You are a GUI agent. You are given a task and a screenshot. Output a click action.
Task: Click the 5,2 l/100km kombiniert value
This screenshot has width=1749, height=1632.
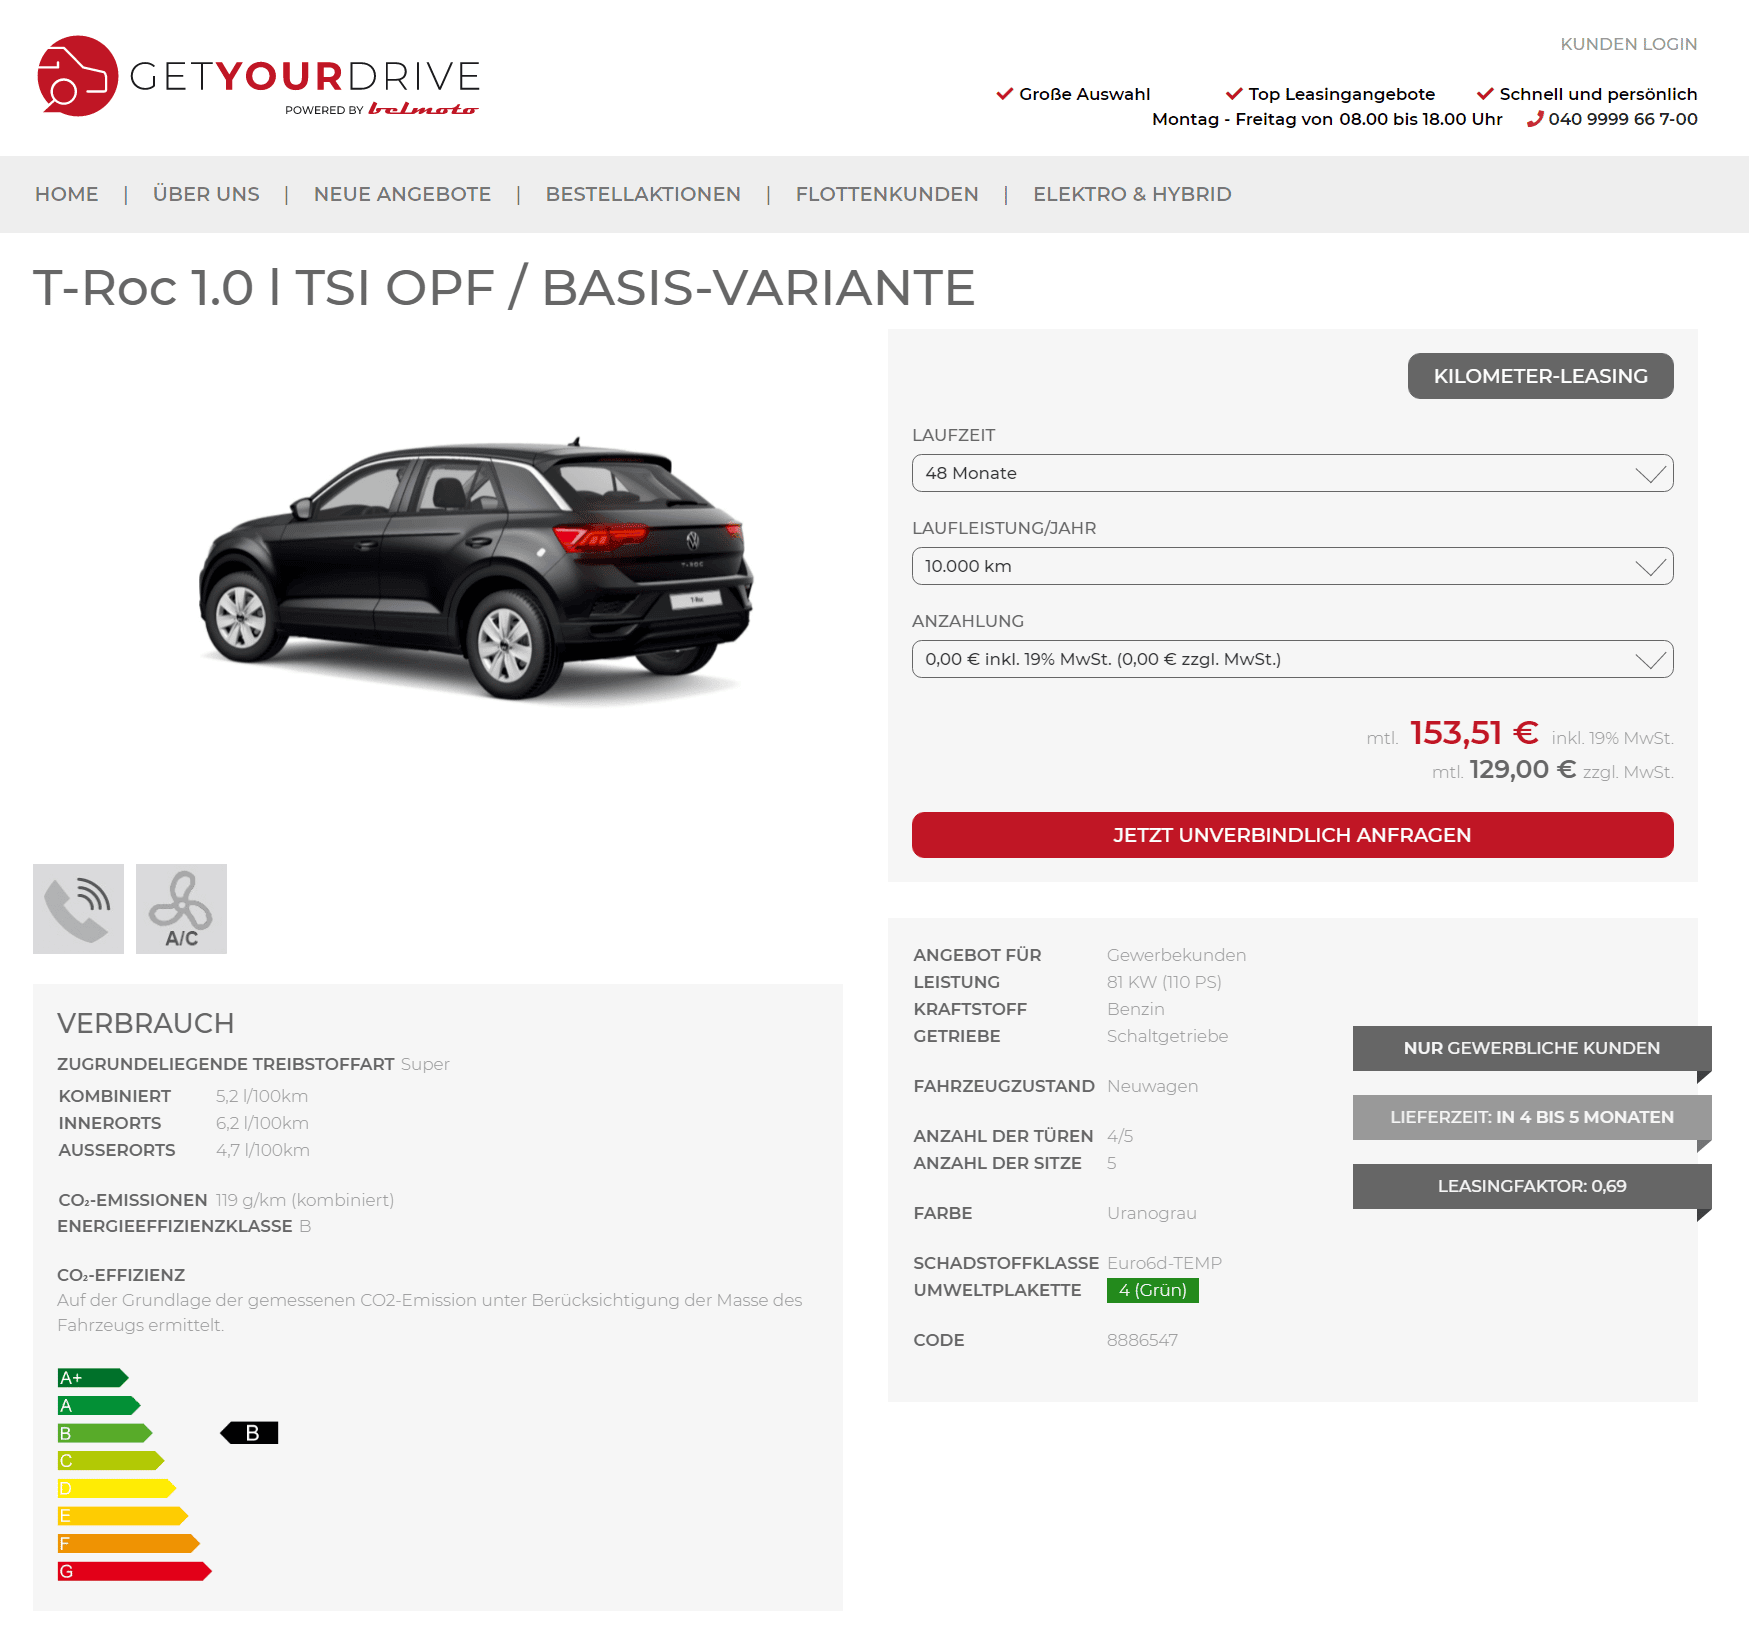[262, 1096]
